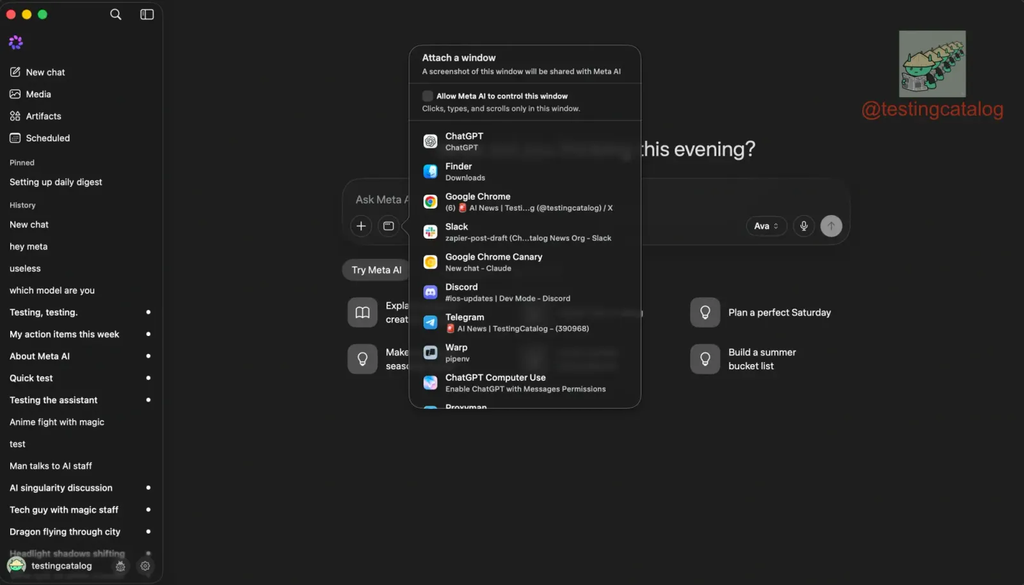Click the plus attach button in prompt box
Screen dimensions: 1024x585
(361, 226)
